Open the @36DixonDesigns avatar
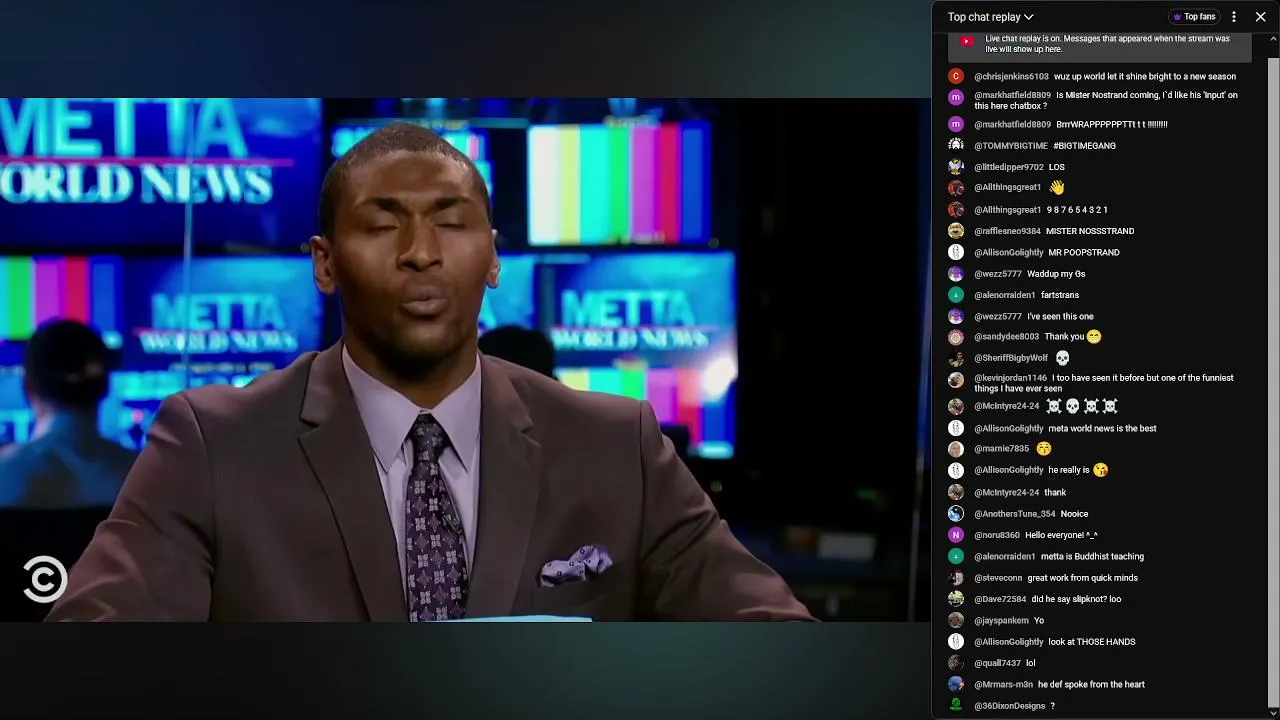The width and height of the screenshot is (1280, 720). (x=956, y=705)
